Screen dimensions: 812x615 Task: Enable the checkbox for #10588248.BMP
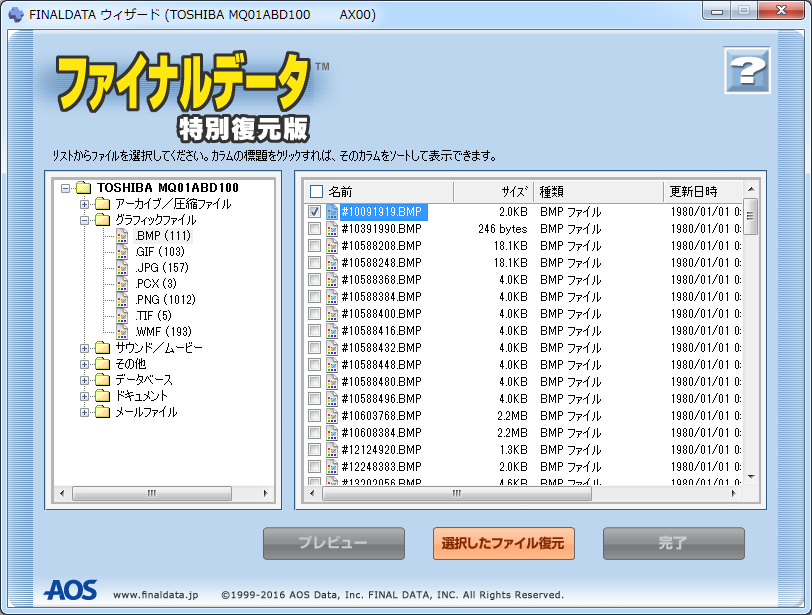tap(314, 262)
